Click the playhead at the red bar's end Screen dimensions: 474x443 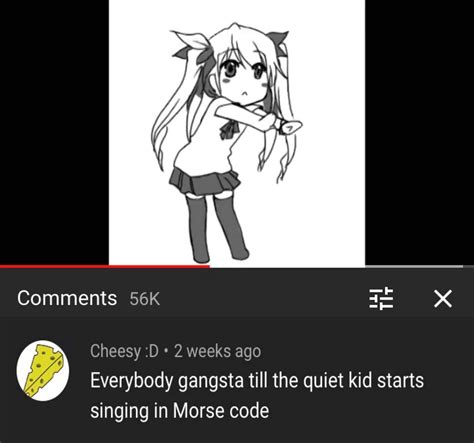coord(209,266)
